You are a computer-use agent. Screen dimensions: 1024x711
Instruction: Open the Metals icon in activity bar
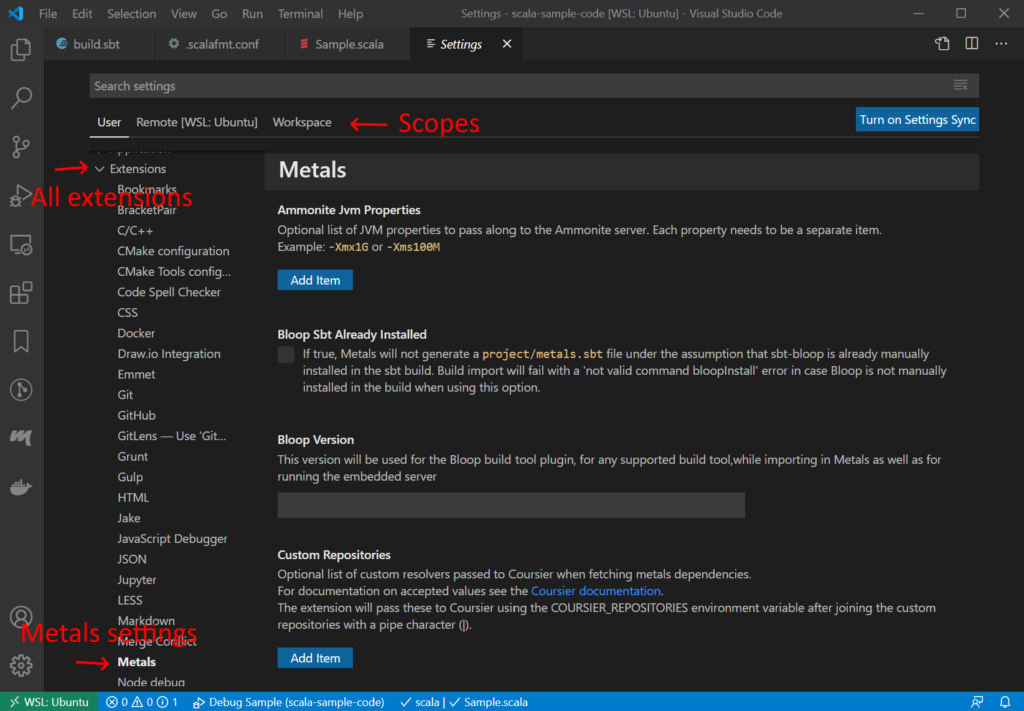click(x=21, y=438)
